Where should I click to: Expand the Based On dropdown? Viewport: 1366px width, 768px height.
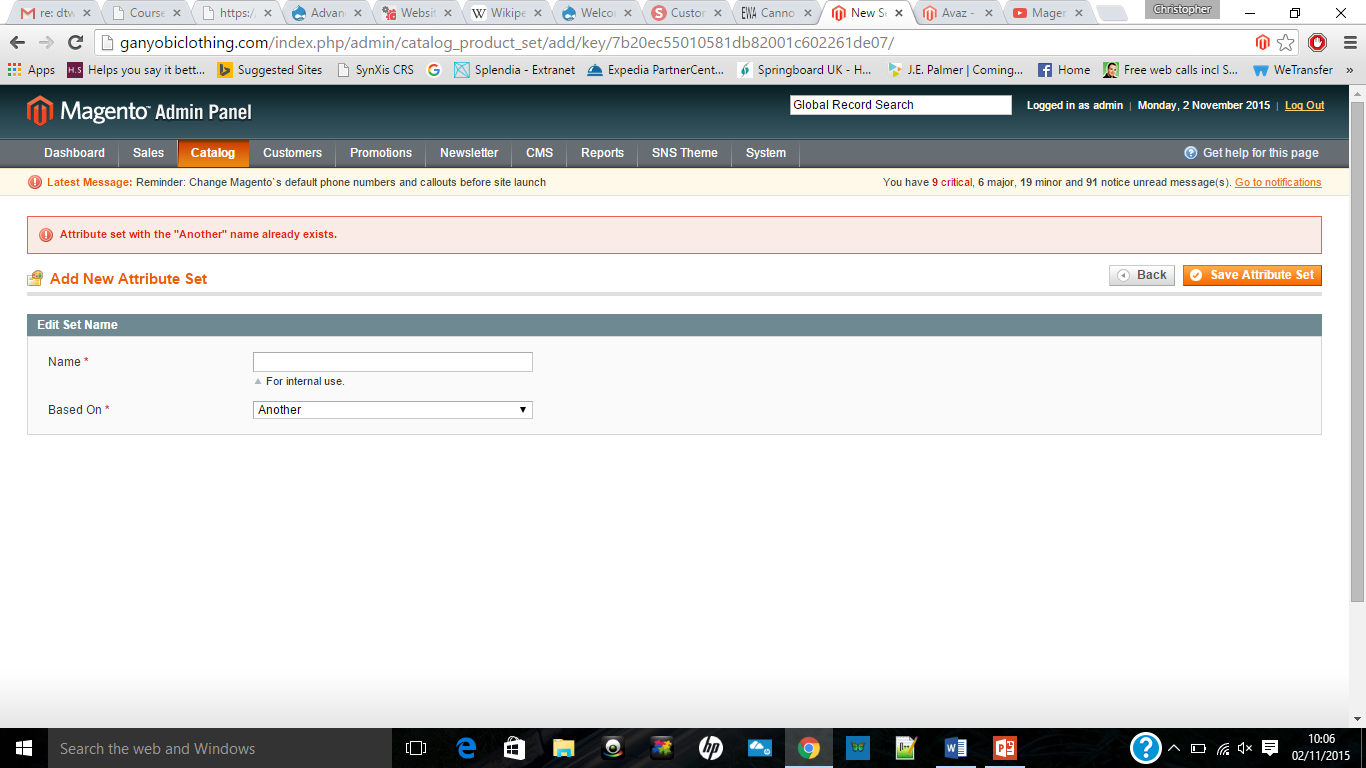pos(392,410)
